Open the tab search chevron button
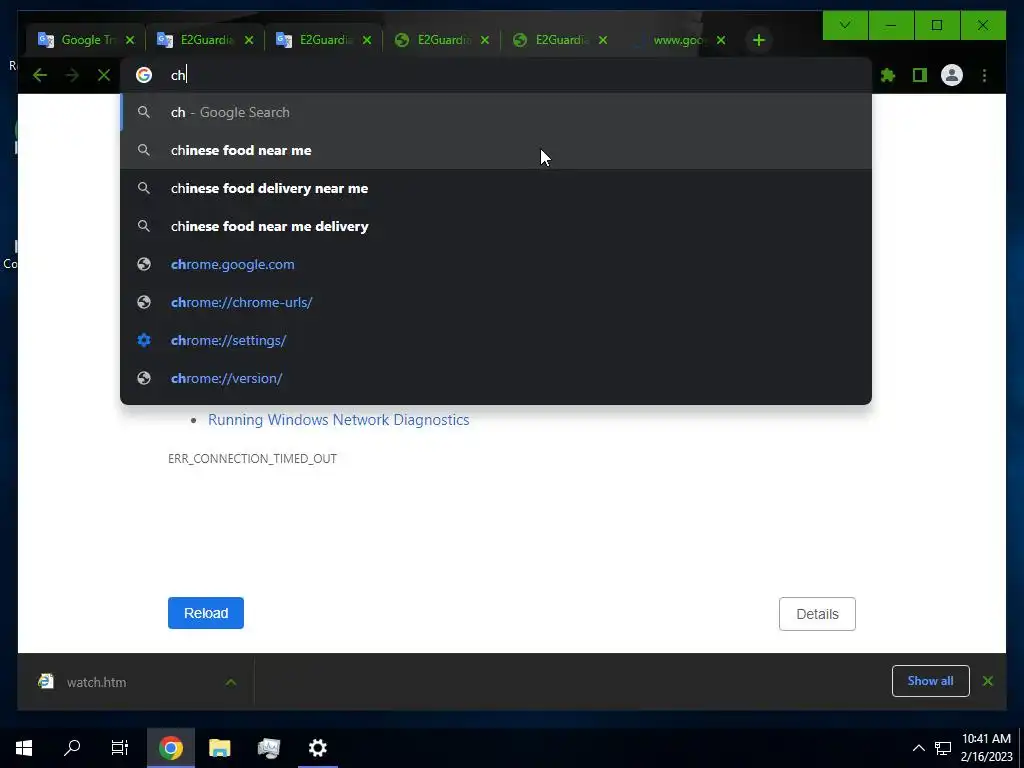Screen dimensions: 1024x768 [845, 25]
